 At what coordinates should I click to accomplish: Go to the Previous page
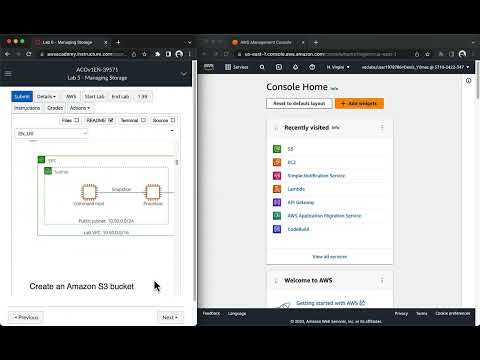pos(26,317)
